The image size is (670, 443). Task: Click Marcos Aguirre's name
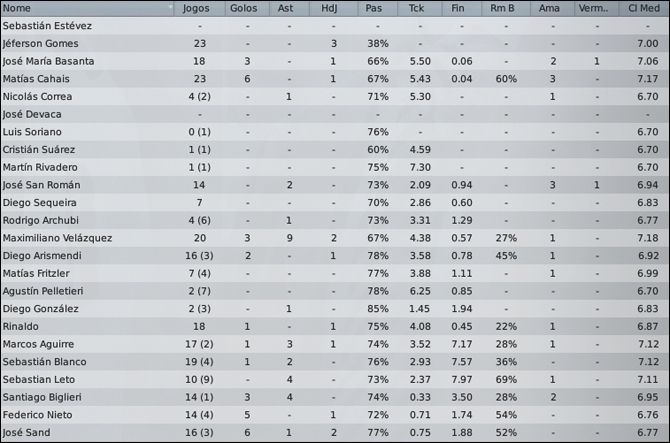pos(39,344)
